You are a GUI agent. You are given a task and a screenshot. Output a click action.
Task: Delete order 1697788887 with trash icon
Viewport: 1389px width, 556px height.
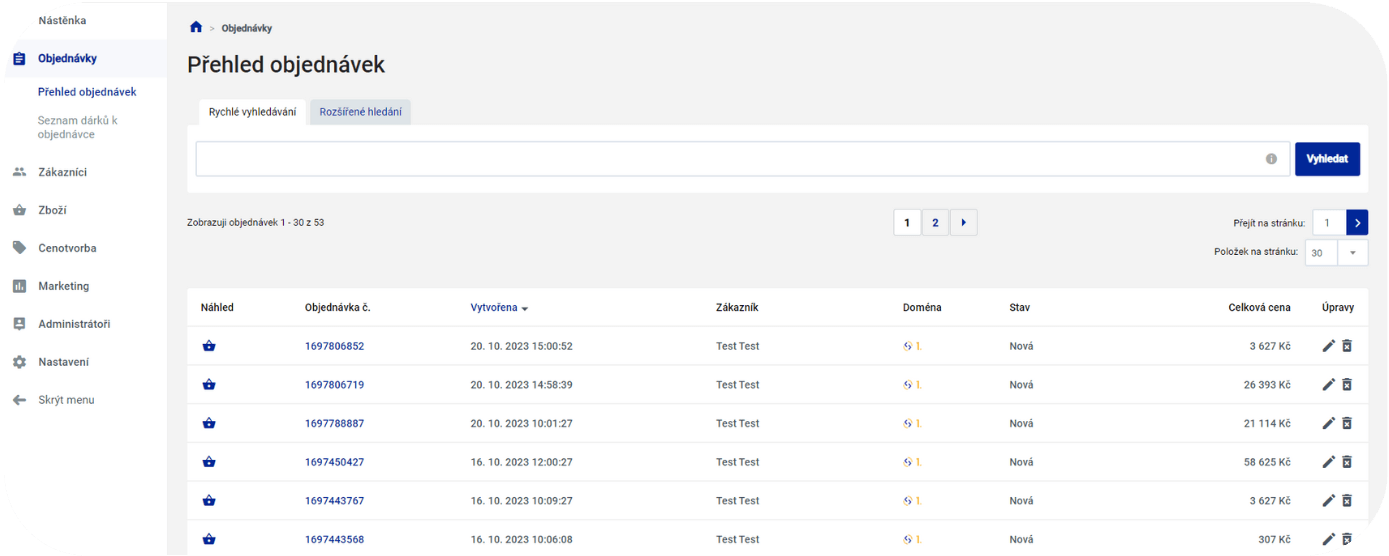pos(1347,423)
